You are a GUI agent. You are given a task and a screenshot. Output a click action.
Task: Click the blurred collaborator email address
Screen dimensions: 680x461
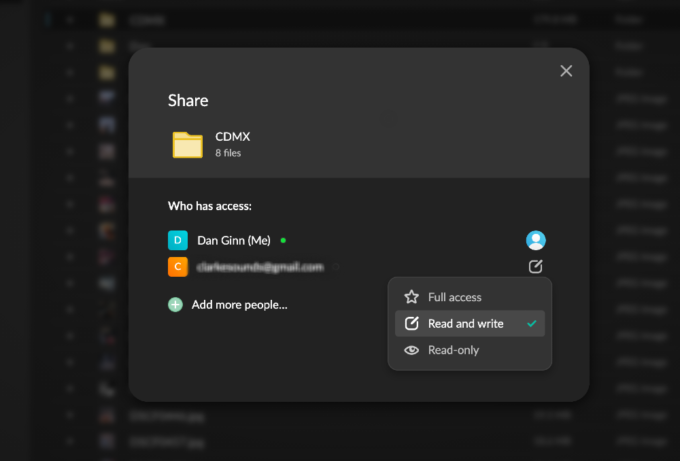(x=260, y=267)
